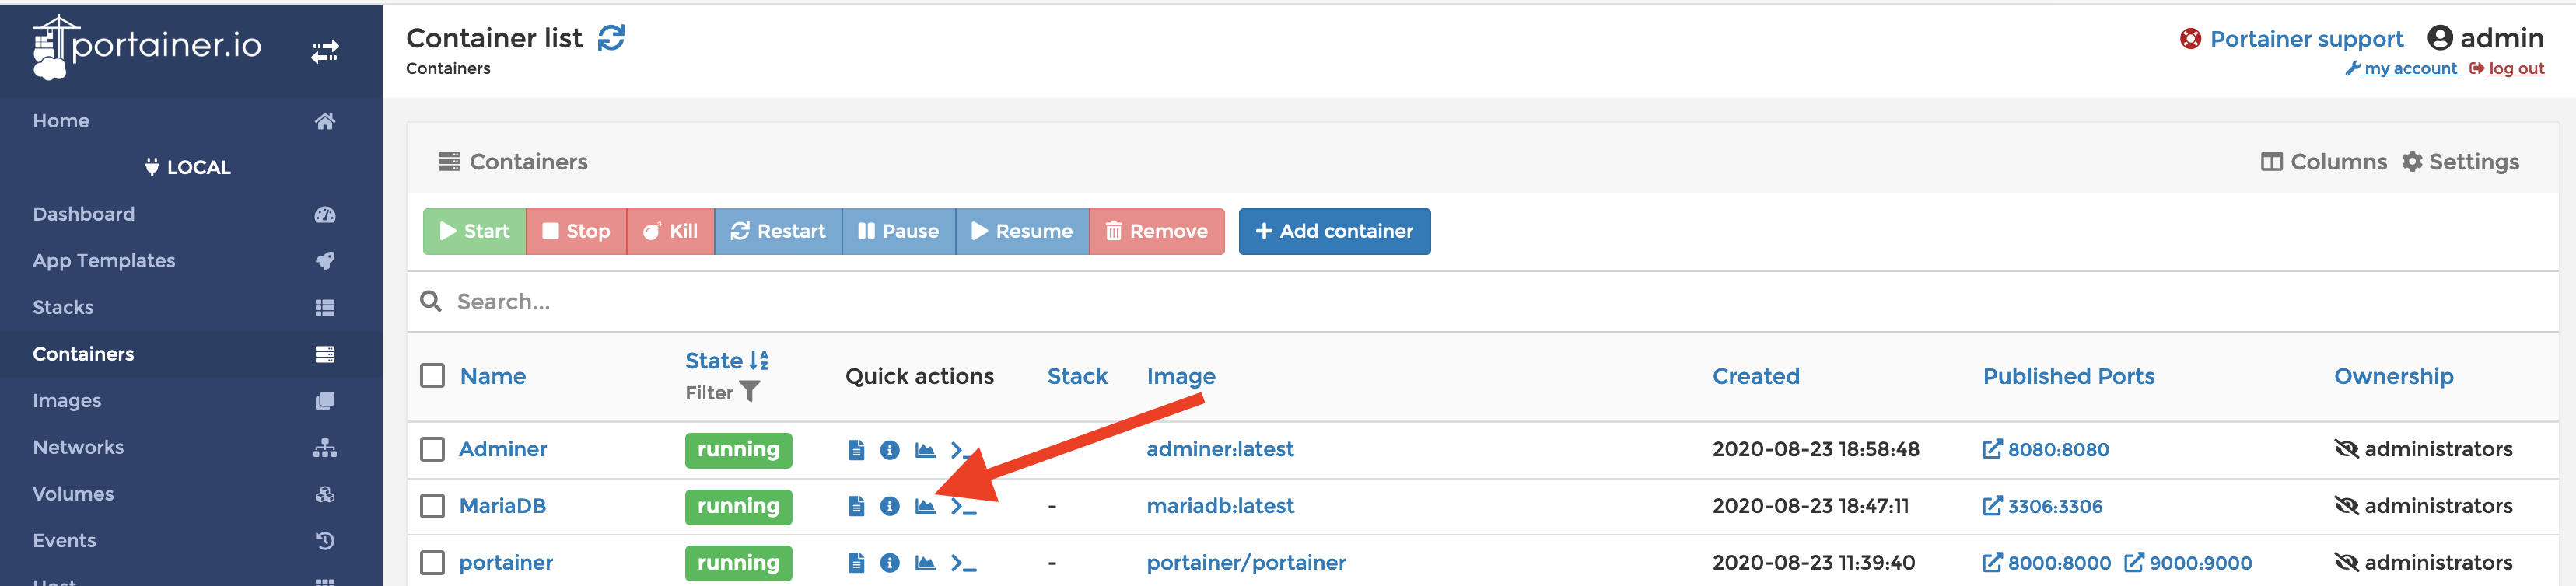Open logs icon for MariaDB container
The height and width of the screenshot is (586, 2576).
click(x=856, y=506)
